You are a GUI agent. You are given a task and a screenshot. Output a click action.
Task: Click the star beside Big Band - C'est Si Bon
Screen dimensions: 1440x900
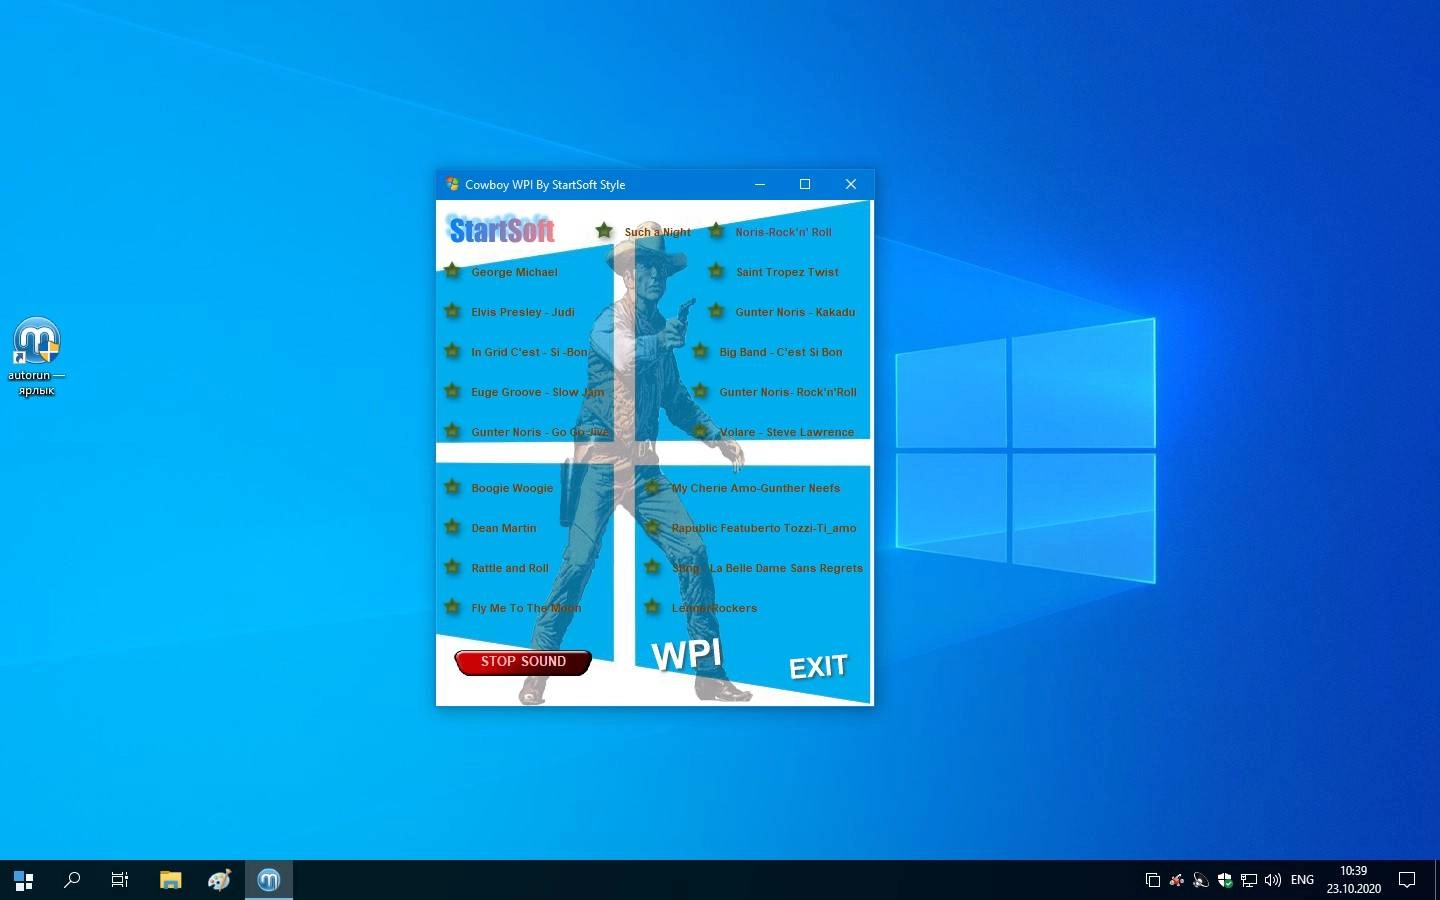click(x=700, y=351)
